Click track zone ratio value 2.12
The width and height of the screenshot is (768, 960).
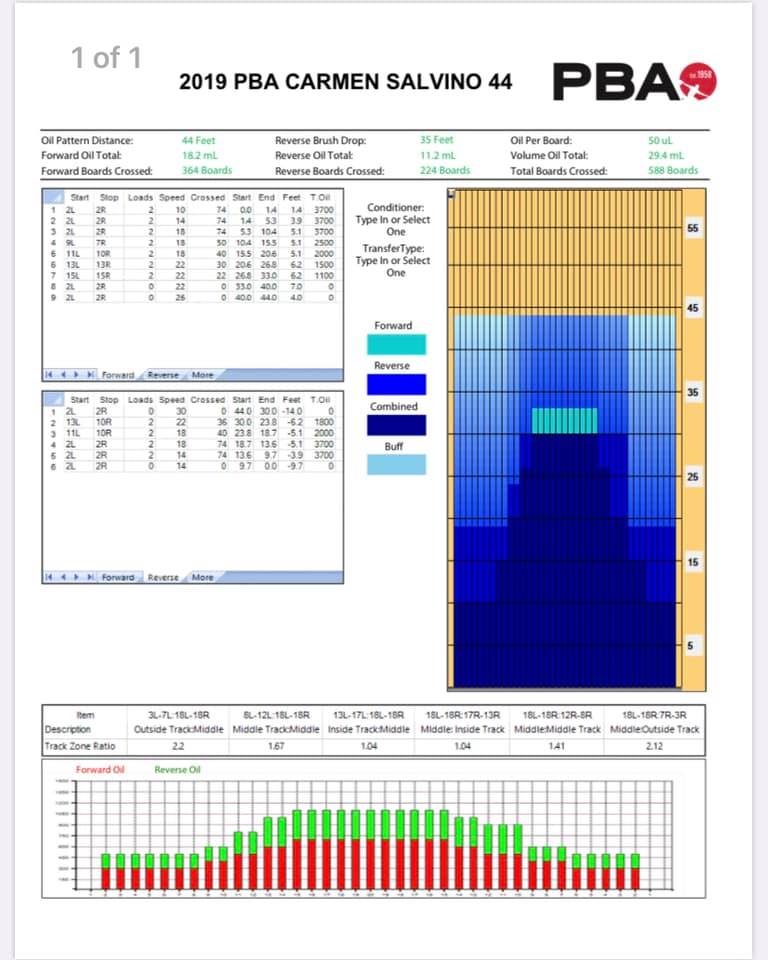click(654, 746)
